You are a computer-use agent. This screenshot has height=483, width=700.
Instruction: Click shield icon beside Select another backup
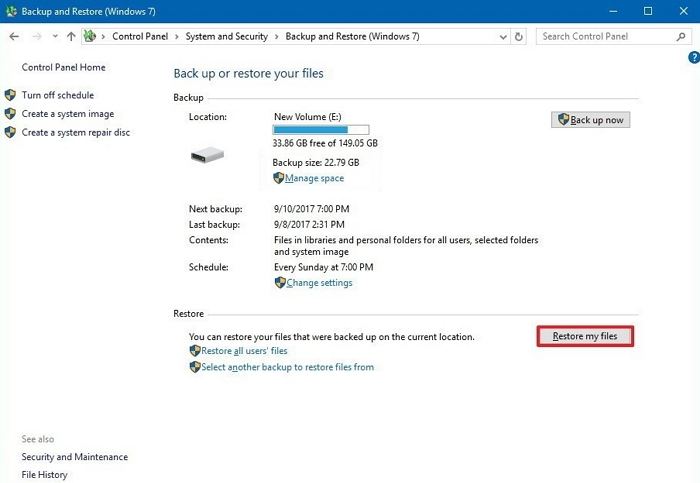point(195,367)
